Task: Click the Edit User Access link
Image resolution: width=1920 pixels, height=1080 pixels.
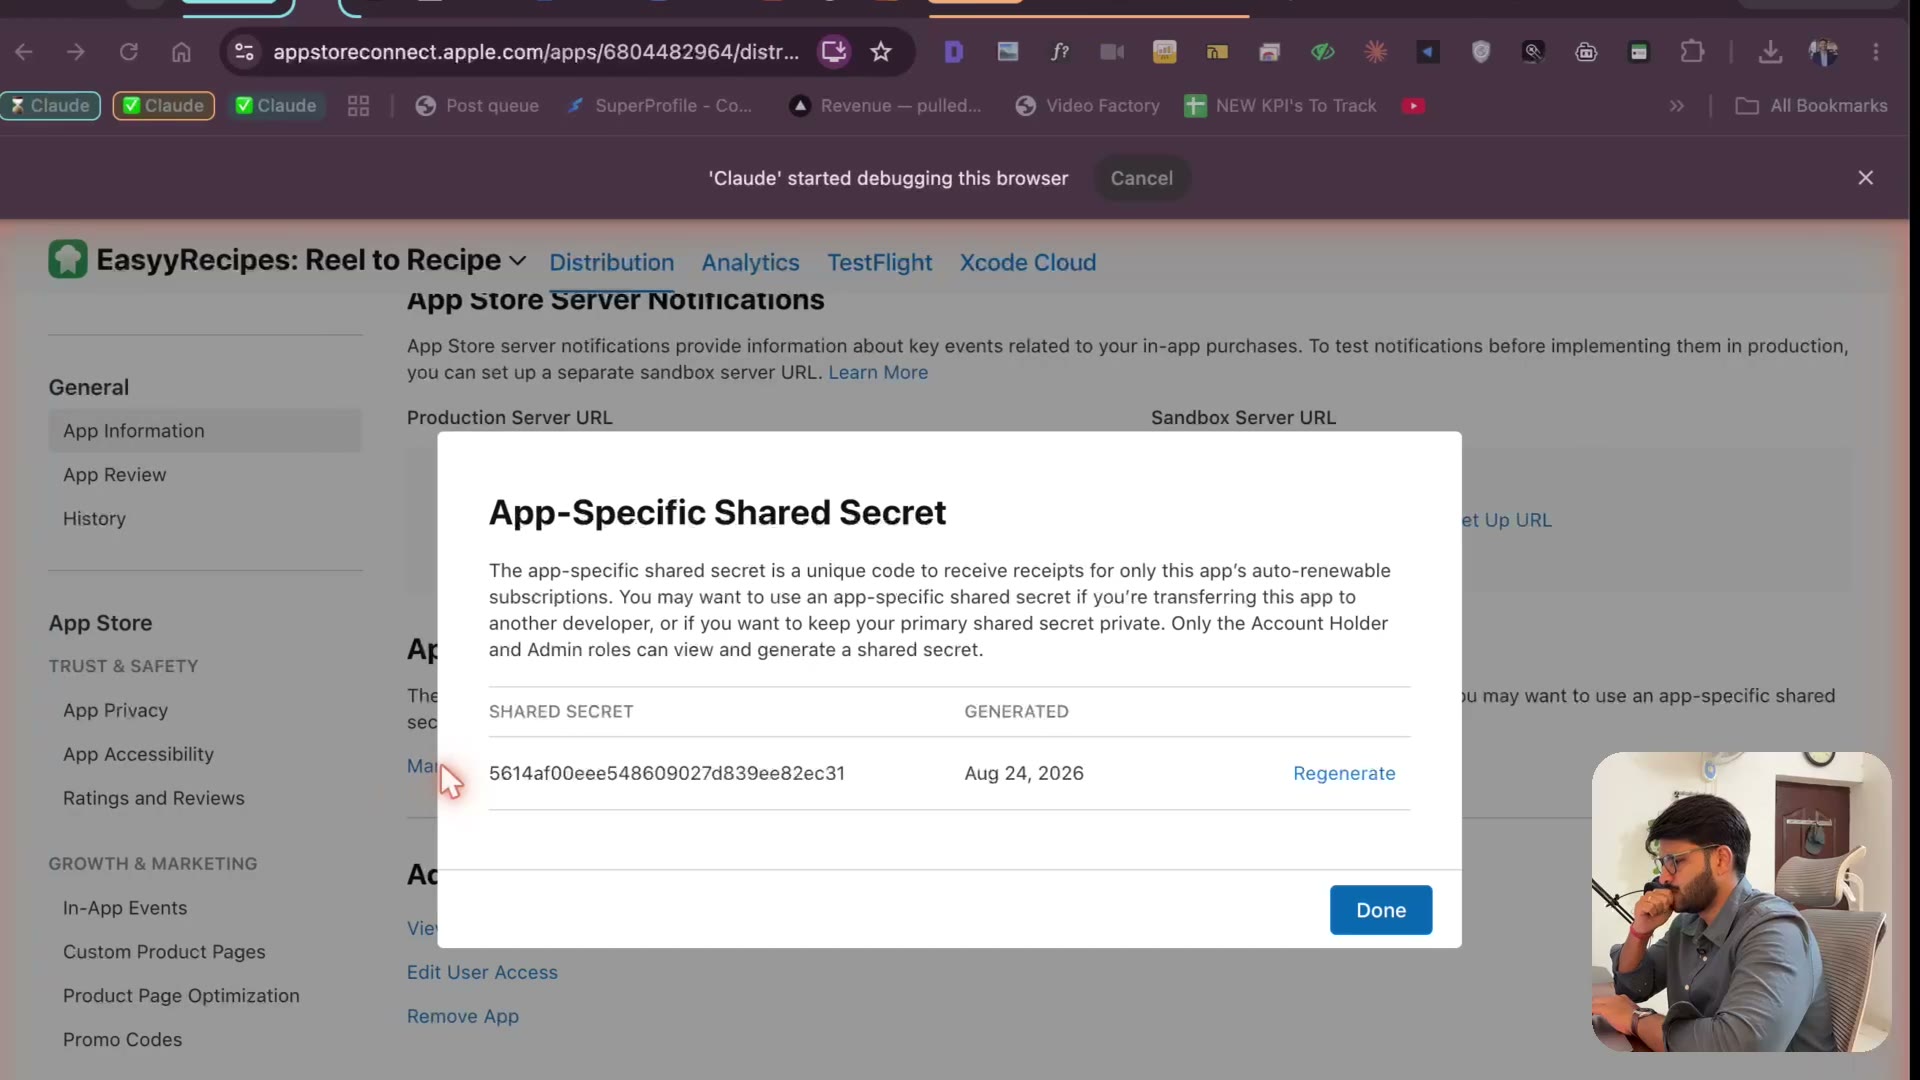Action: [x=482, y=972]
